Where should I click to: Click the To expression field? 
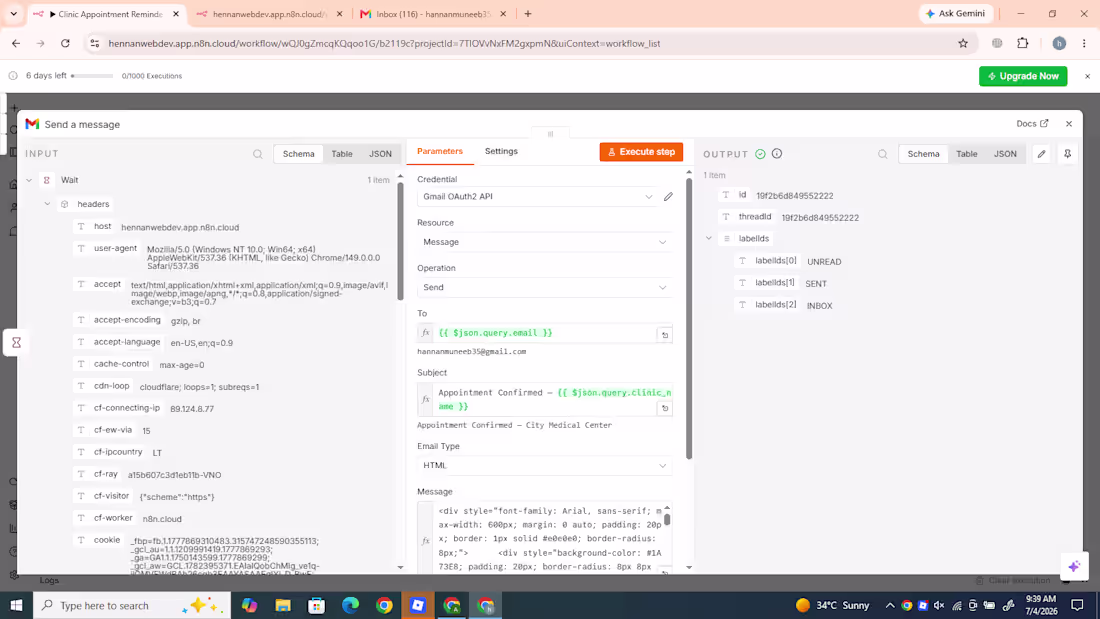coord(545,333)
